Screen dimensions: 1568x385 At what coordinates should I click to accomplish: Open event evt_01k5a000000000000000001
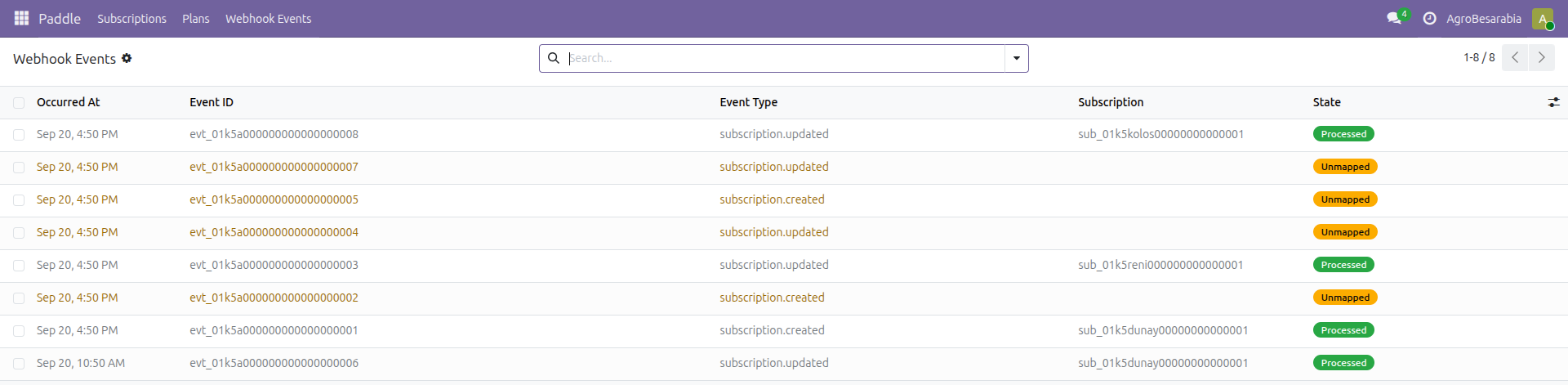coord(274,330)
